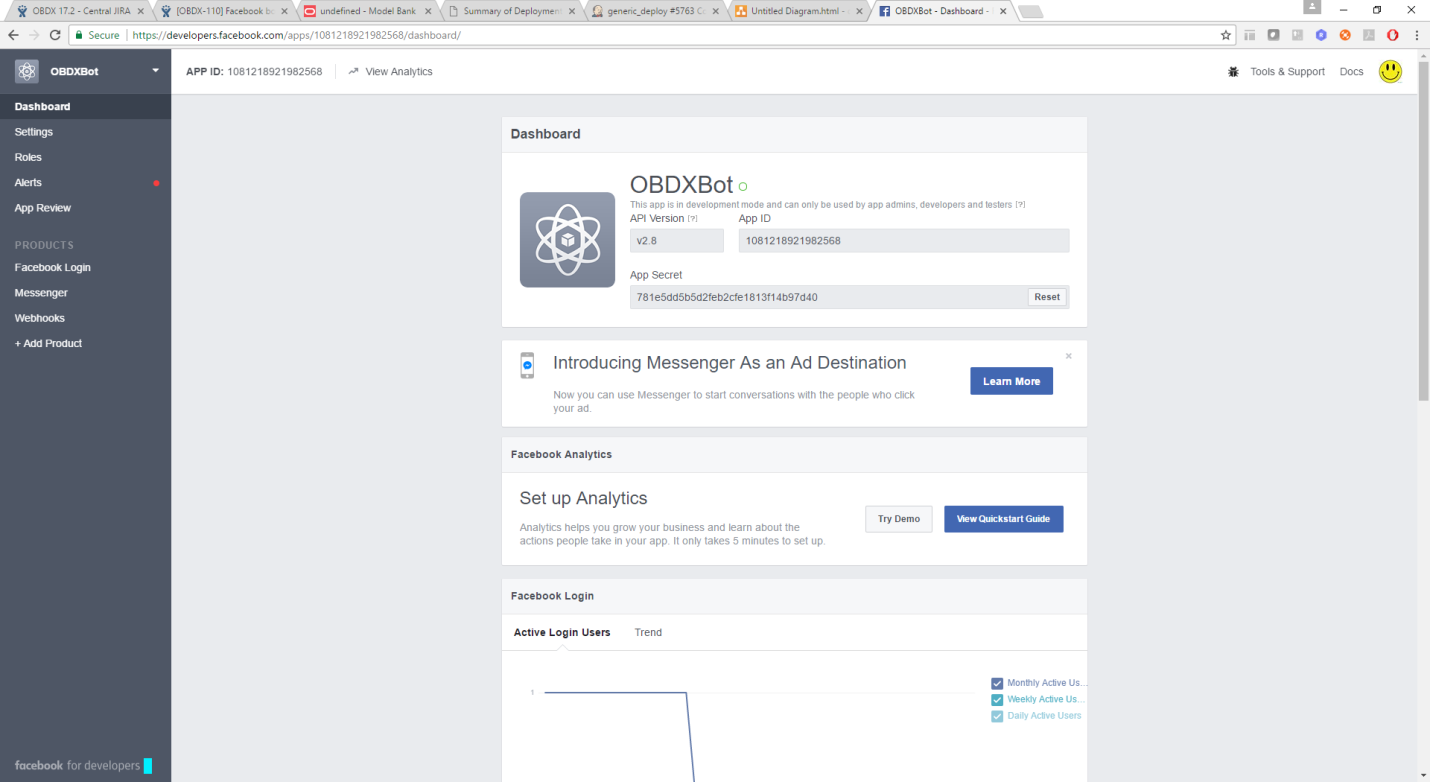The width and height of the screenshot is (1430, 782).
Task: Reload the page with the refresh icon
Action: point(57,35)
